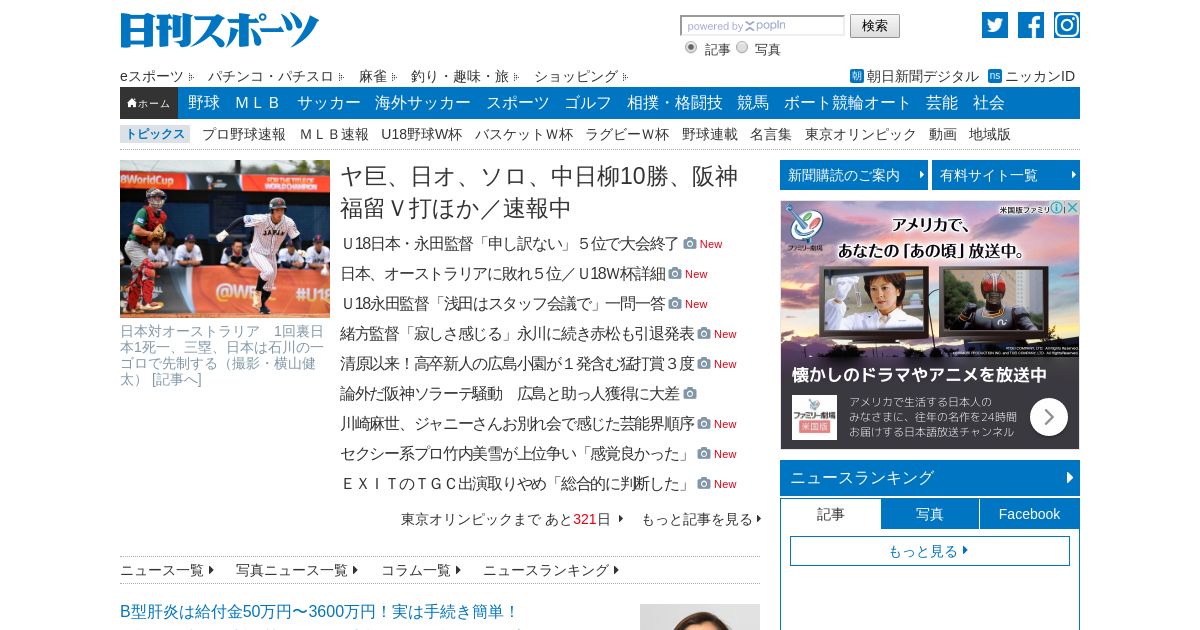The height and width of the screenshot is (630, 1200).
Task: Open コラム一覧 arrow link
Action: point(421,570)
